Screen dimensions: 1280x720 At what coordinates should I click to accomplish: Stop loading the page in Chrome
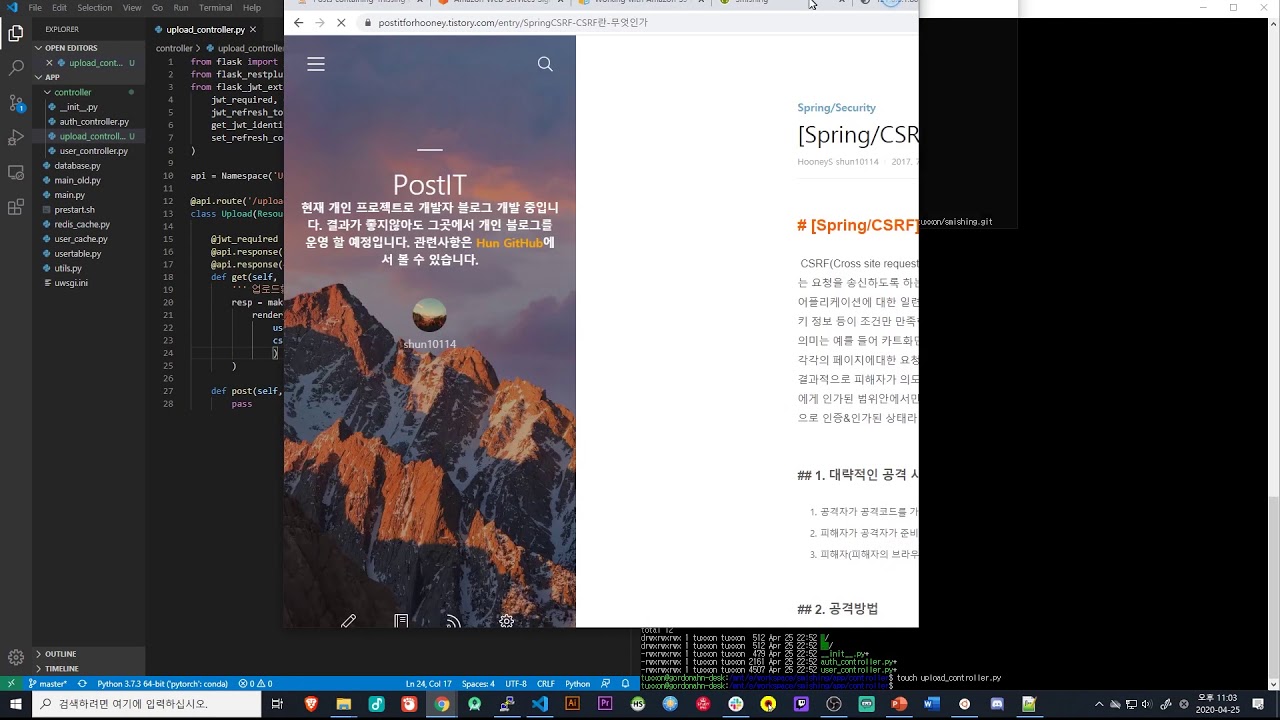342,22
